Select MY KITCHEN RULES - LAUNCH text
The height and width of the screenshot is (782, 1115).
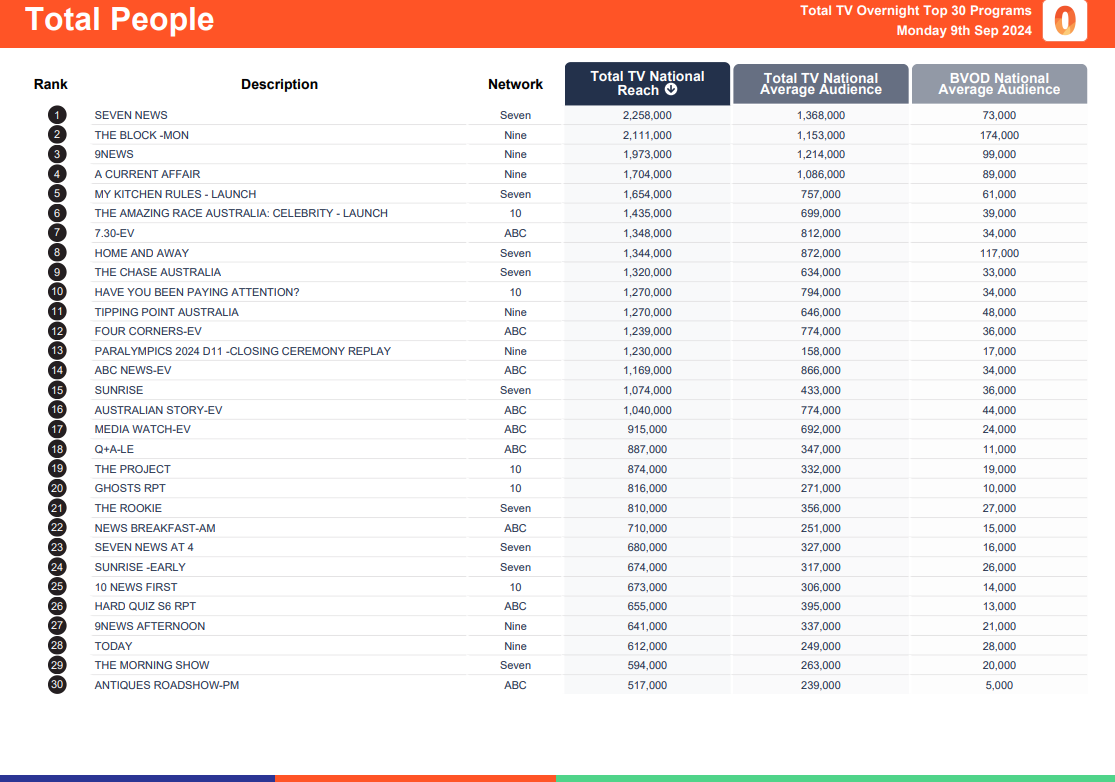175,194
